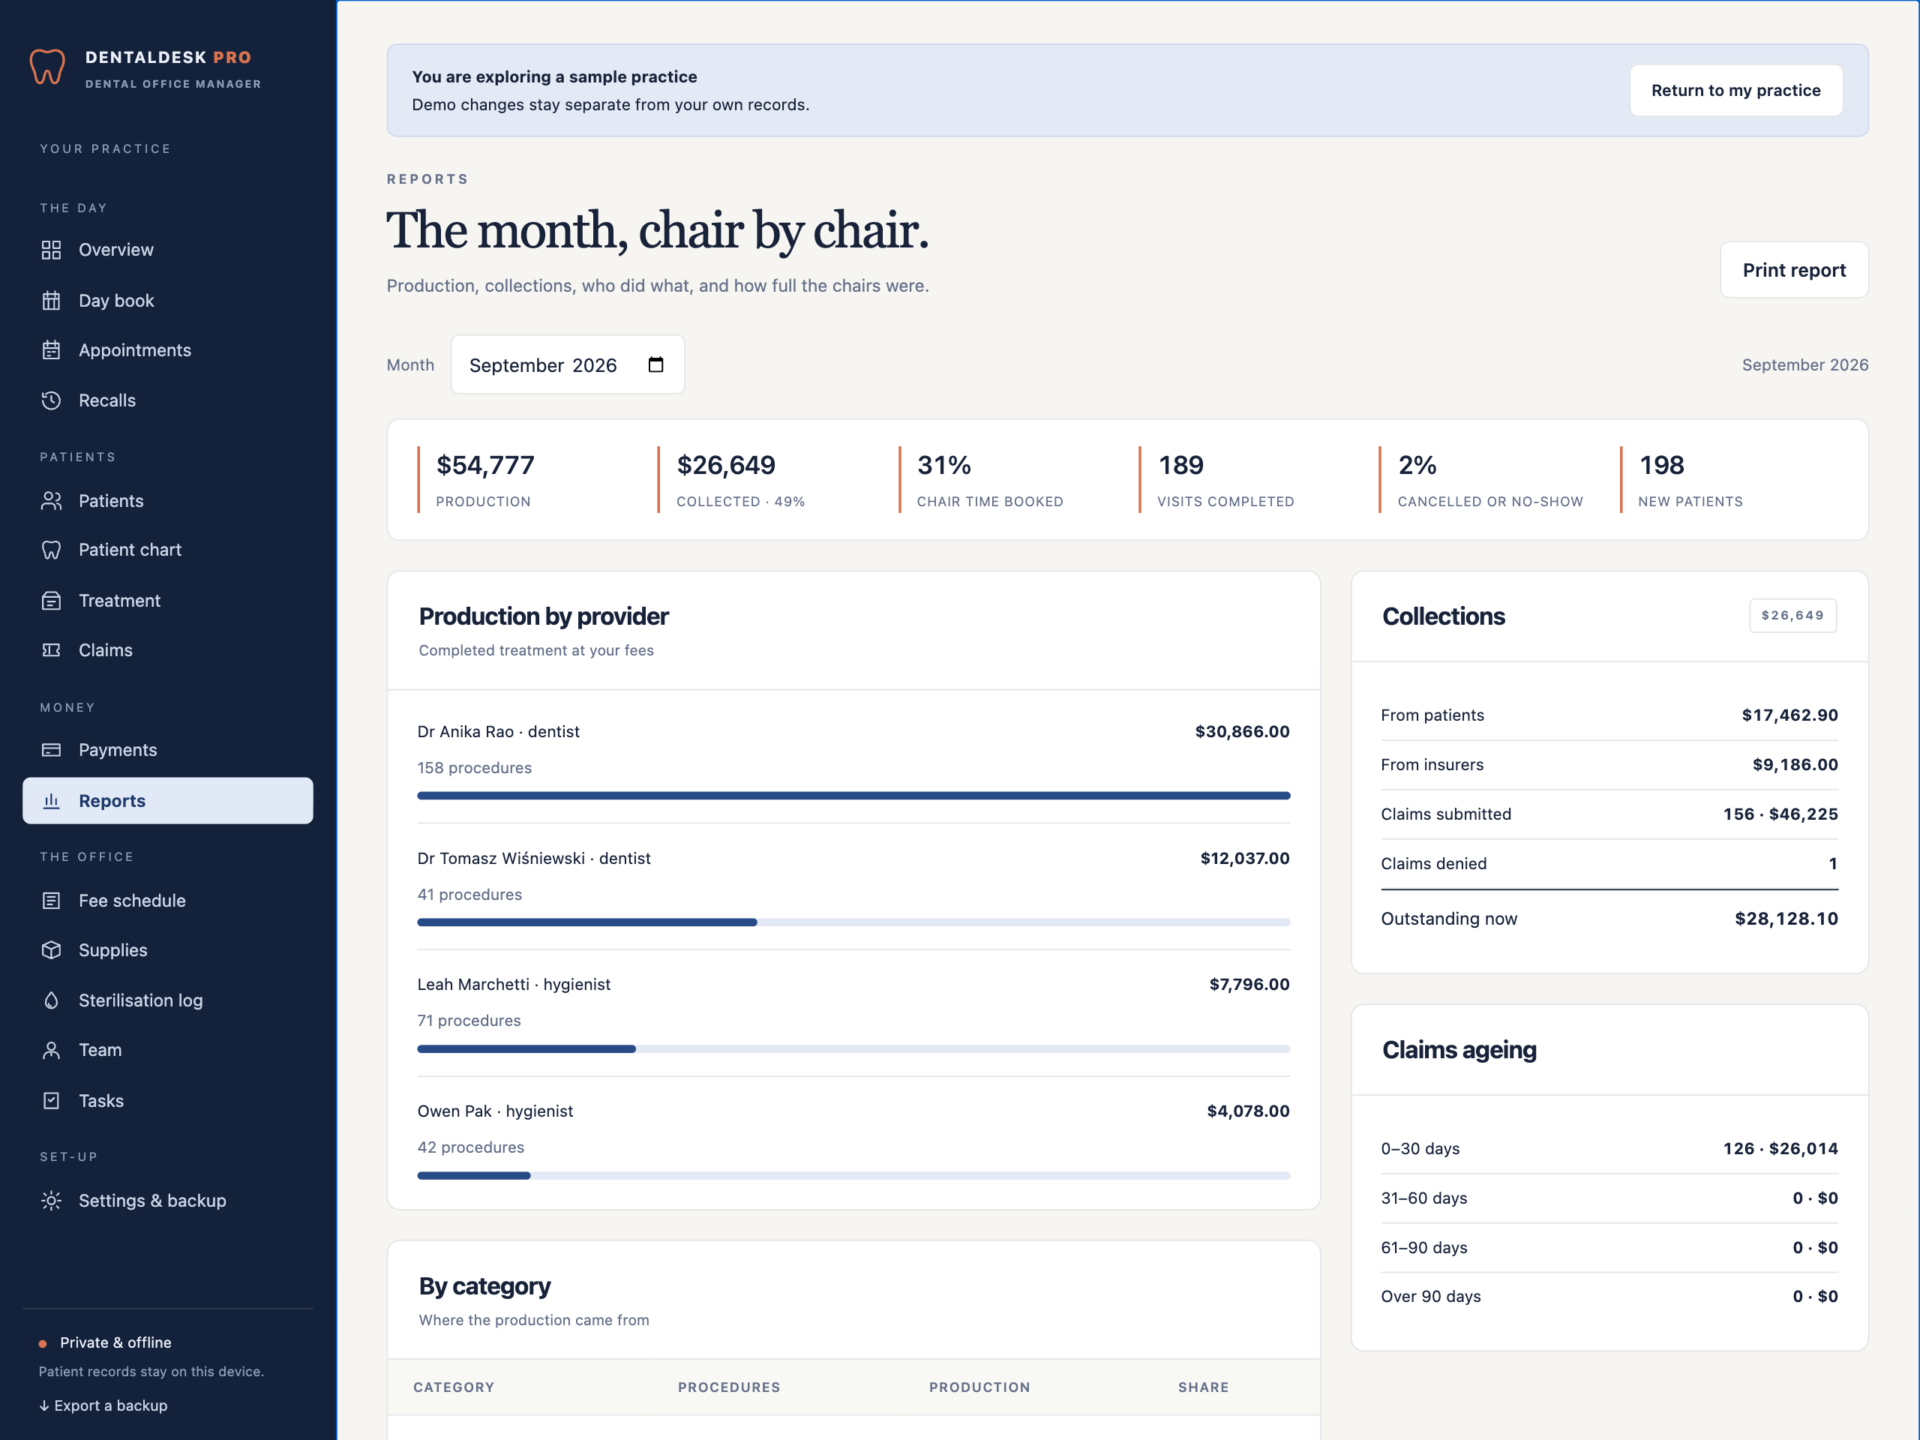Click Return to my practice button
This screenshot has width=1920, height=1440.
click(1736, 90)
